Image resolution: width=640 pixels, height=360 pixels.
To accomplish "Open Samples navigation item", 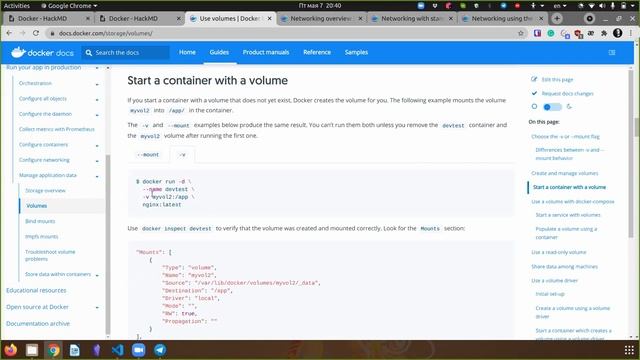I will click(356, 52).
